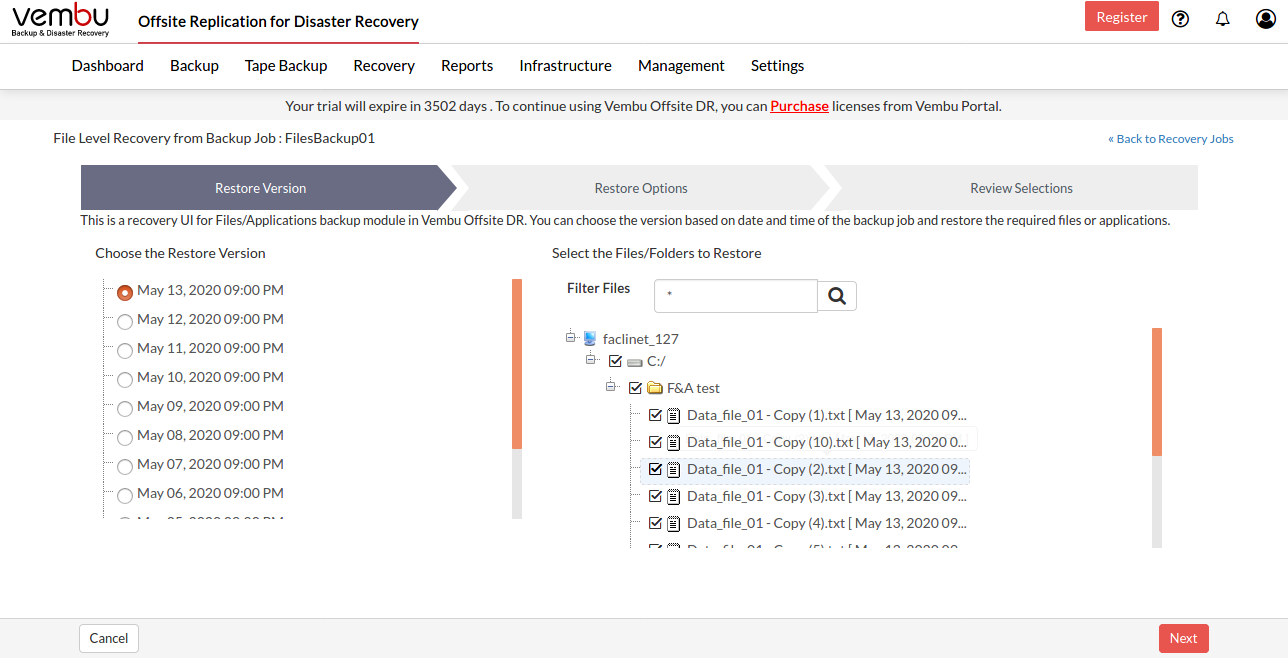Screen dimensions: 1288x663
Task: Select May 09, 2020 09:00 PM version
Action: (125, 409)
